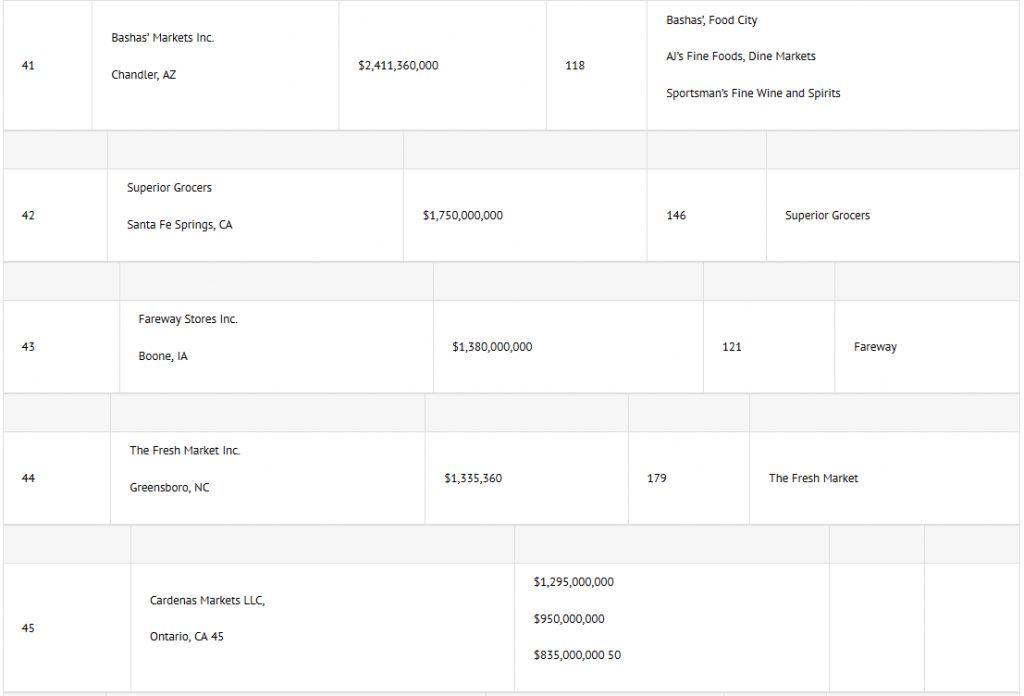Click store count 118
The width and height of the screenshot is (1024, 696).
pos(575,66)
